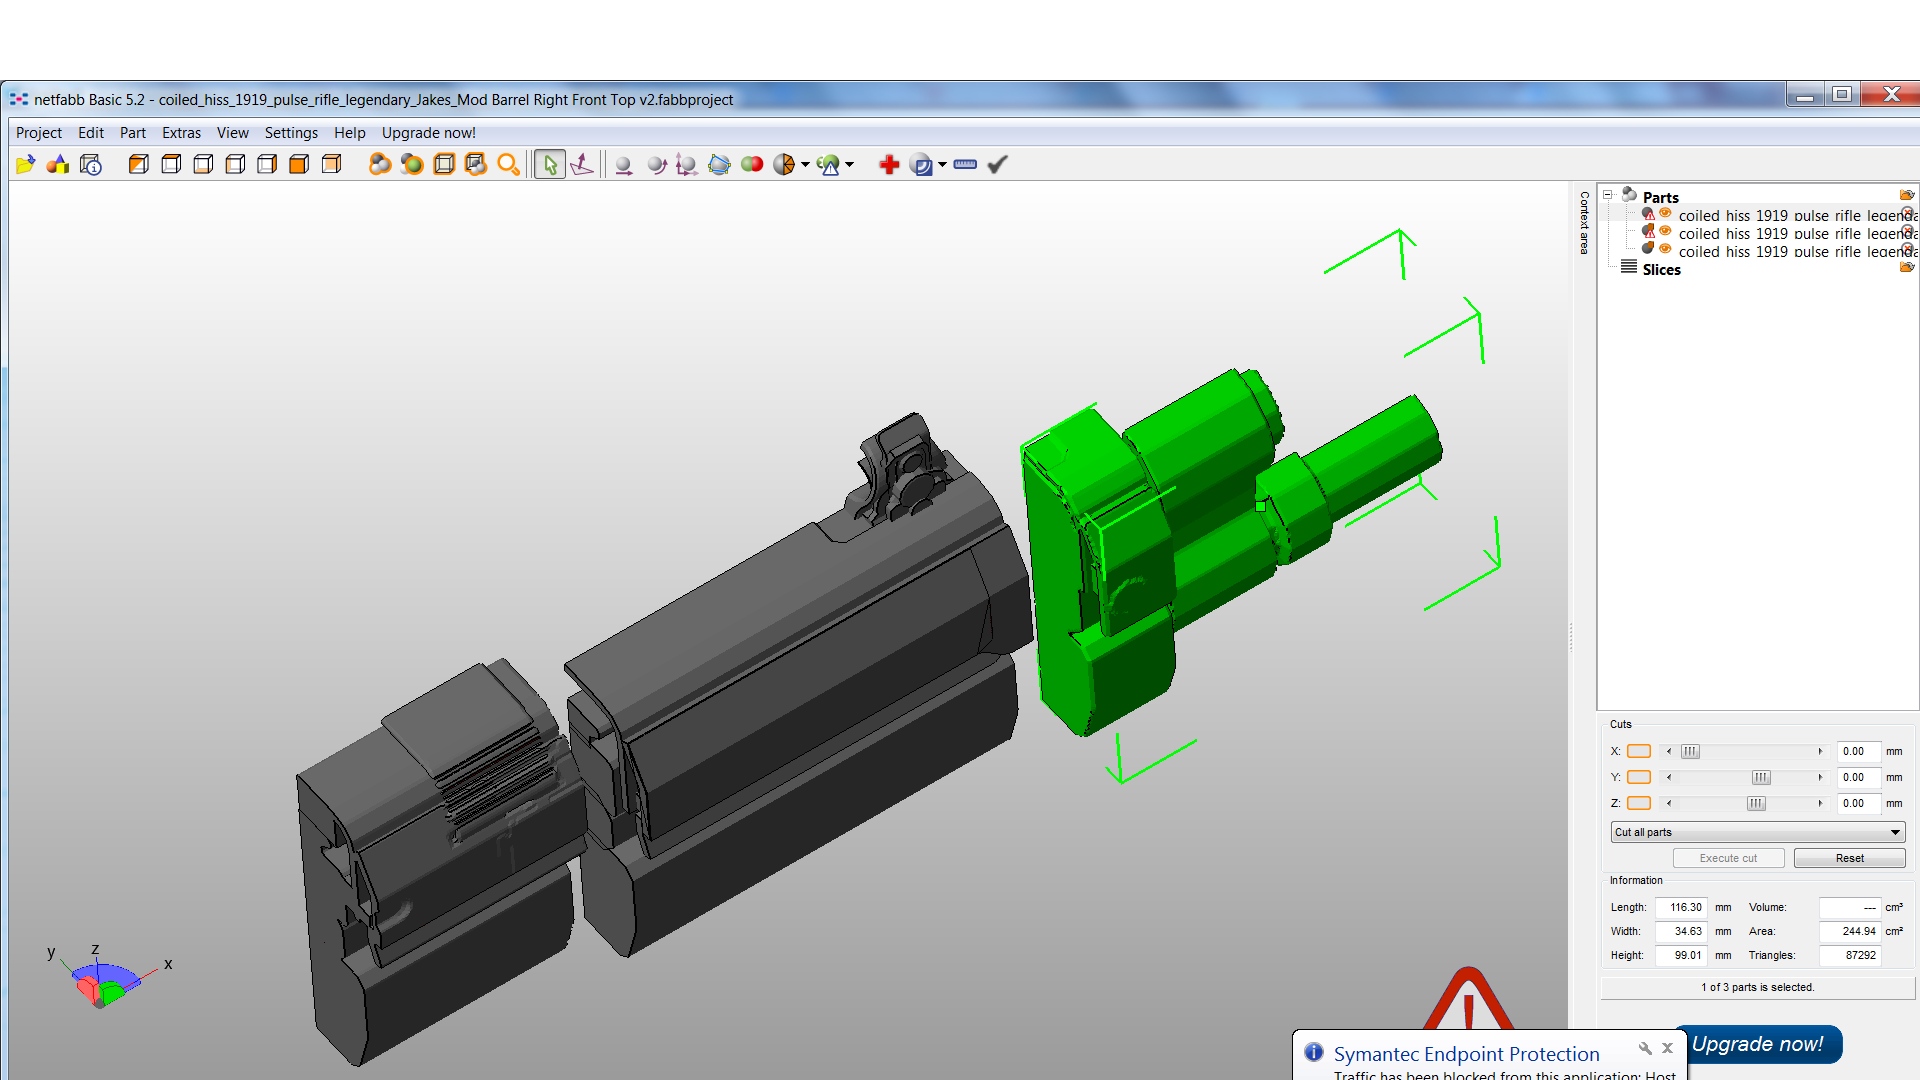Click the Y cut slider thumb

point(1761,778)
